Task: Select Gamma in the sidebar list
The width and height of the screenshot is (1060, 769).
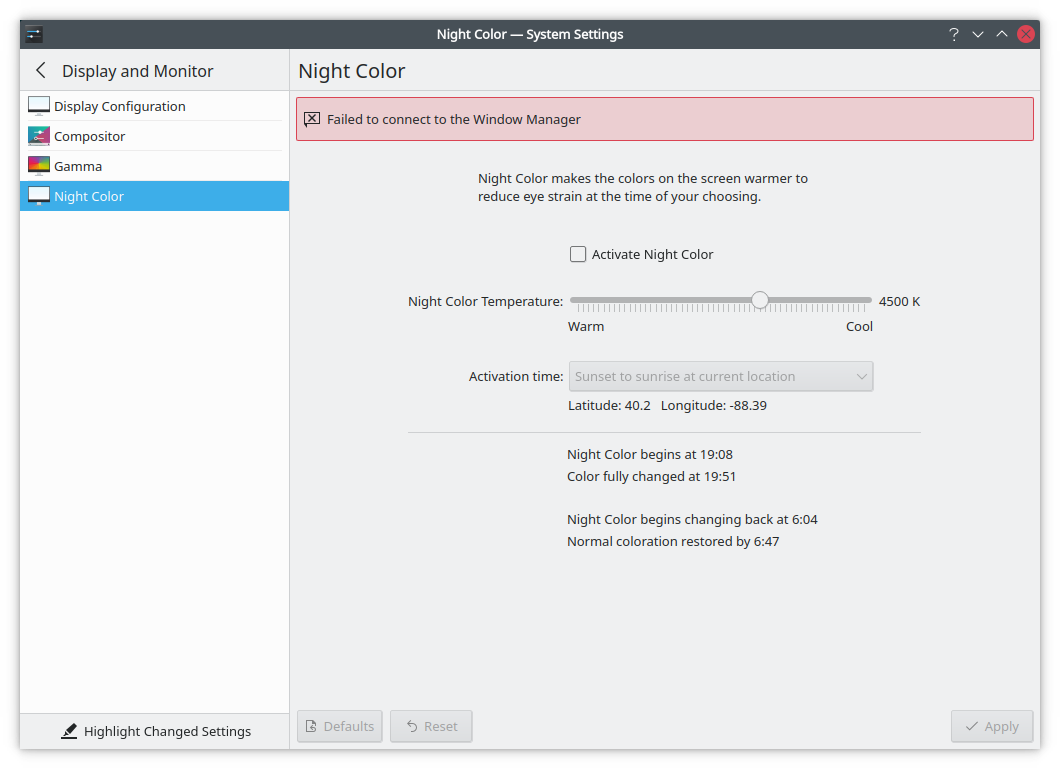Action: click(154, 166)
